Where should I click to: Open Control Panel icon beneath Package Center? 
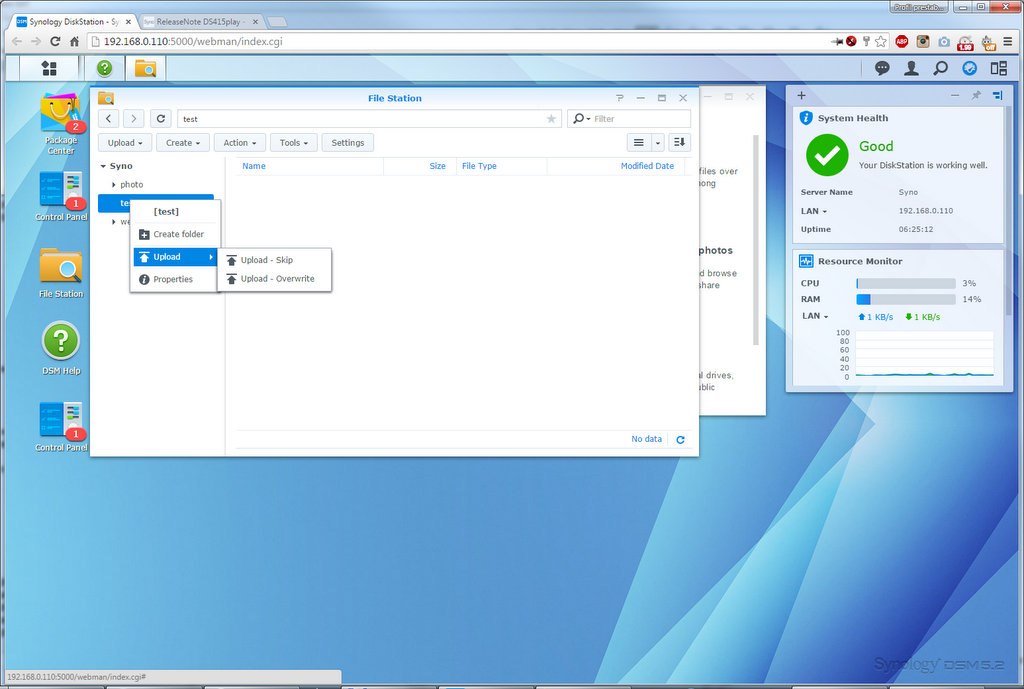(61, 195)
